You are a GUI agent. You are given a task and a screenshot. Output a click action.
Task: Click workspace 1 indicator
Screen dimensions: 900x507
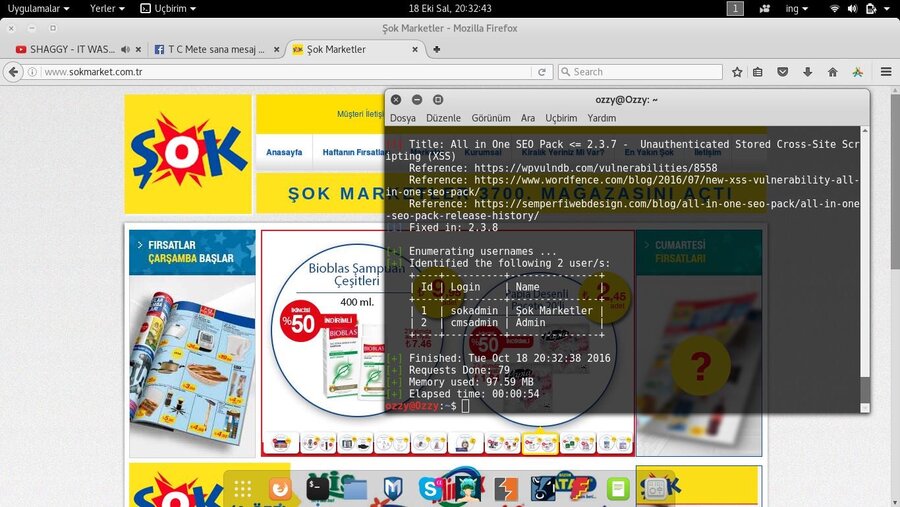pyautogui.click(x=735, y=8)
